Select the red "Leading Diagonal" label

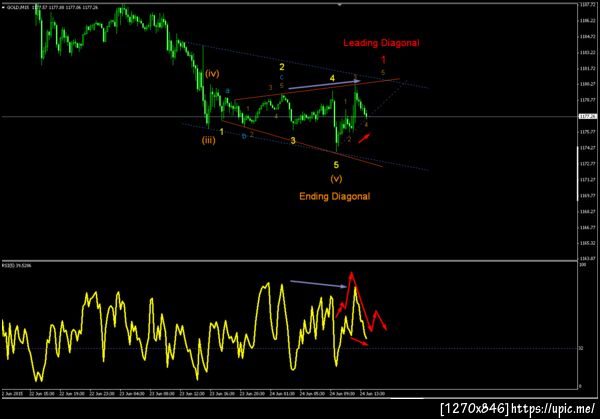[381, 43]
